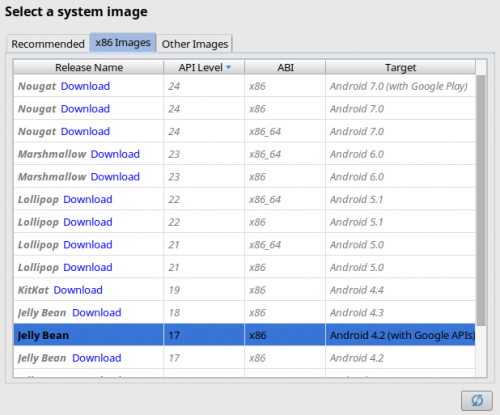Select the x86 Images tab

click(x=123, y=43)
